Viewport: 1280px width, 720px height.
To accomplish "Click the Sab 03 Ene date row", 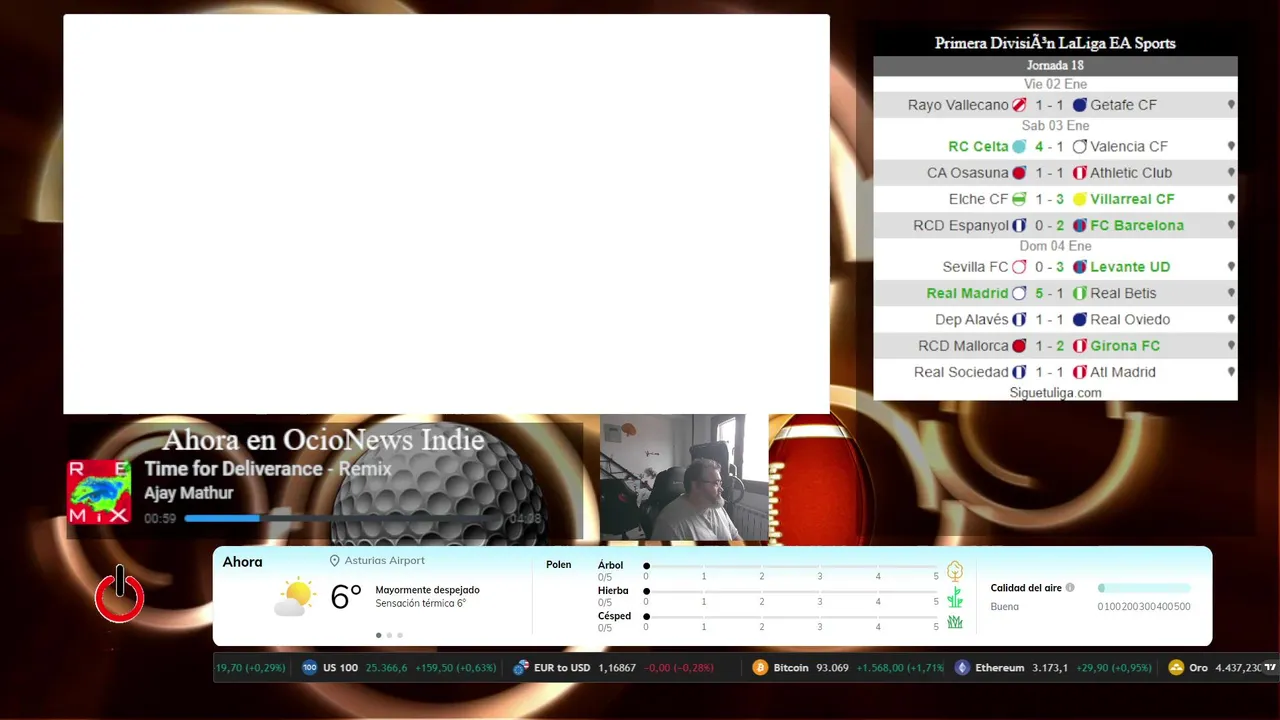I will [x=1055, y=126].
